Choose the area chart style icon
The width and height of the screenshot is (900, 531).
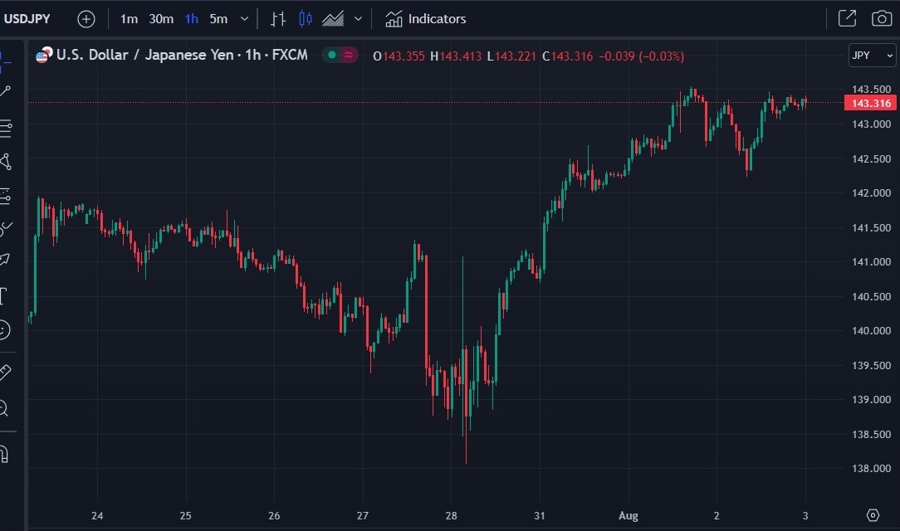pyautogui.click(x=333, y=19)
